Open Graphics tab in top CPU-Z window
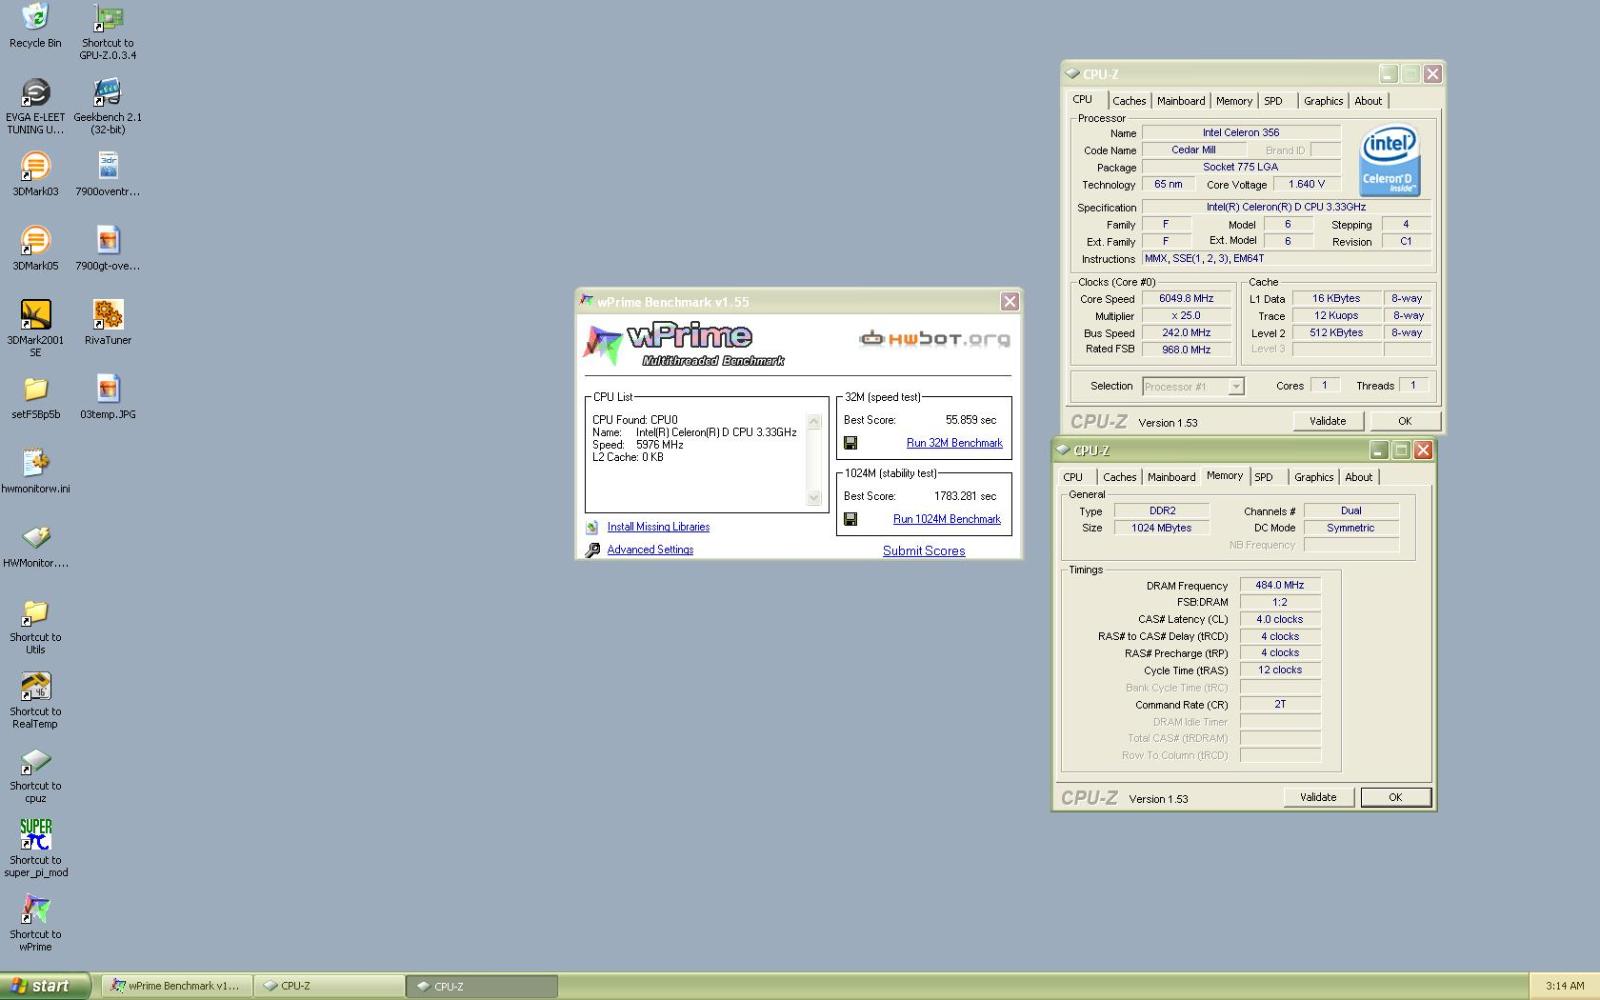Viewport: 1600px width, 1000px height. (x=1323, y=101)
